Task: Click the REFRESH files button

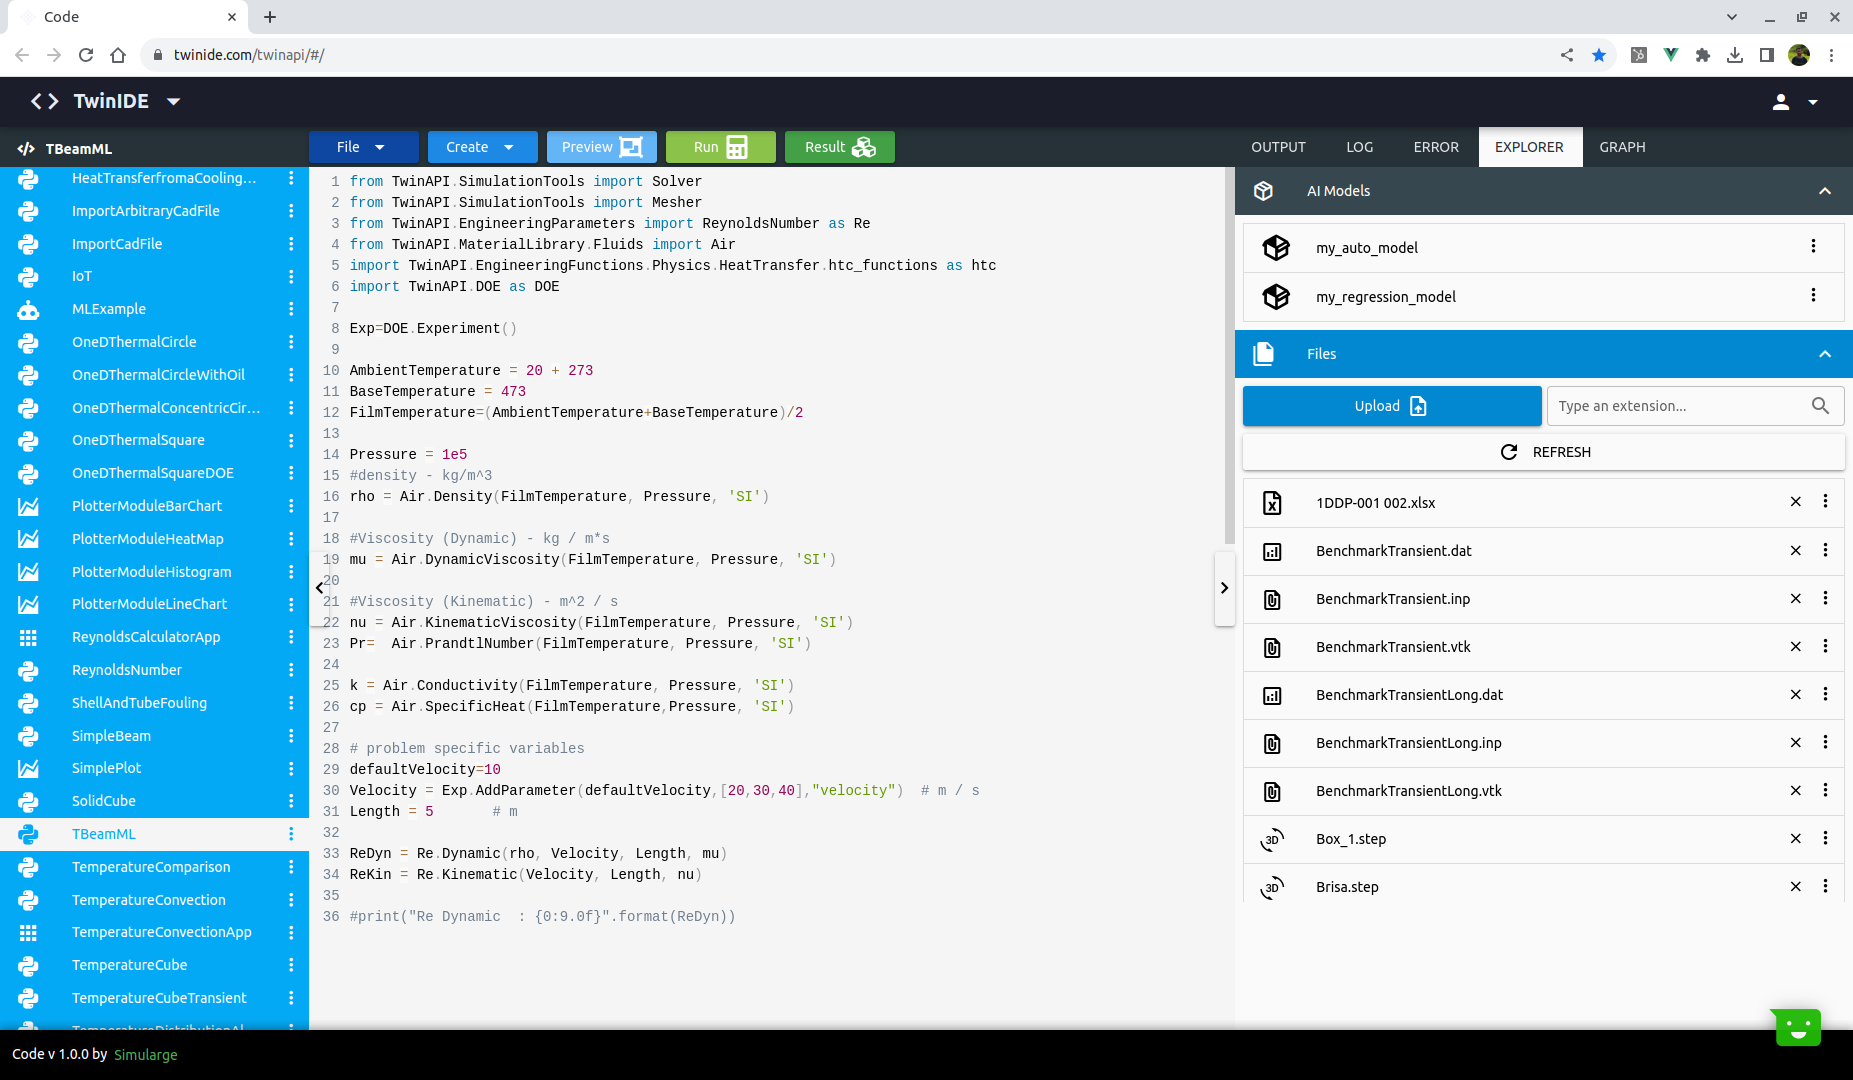Action: [1543, 452]
